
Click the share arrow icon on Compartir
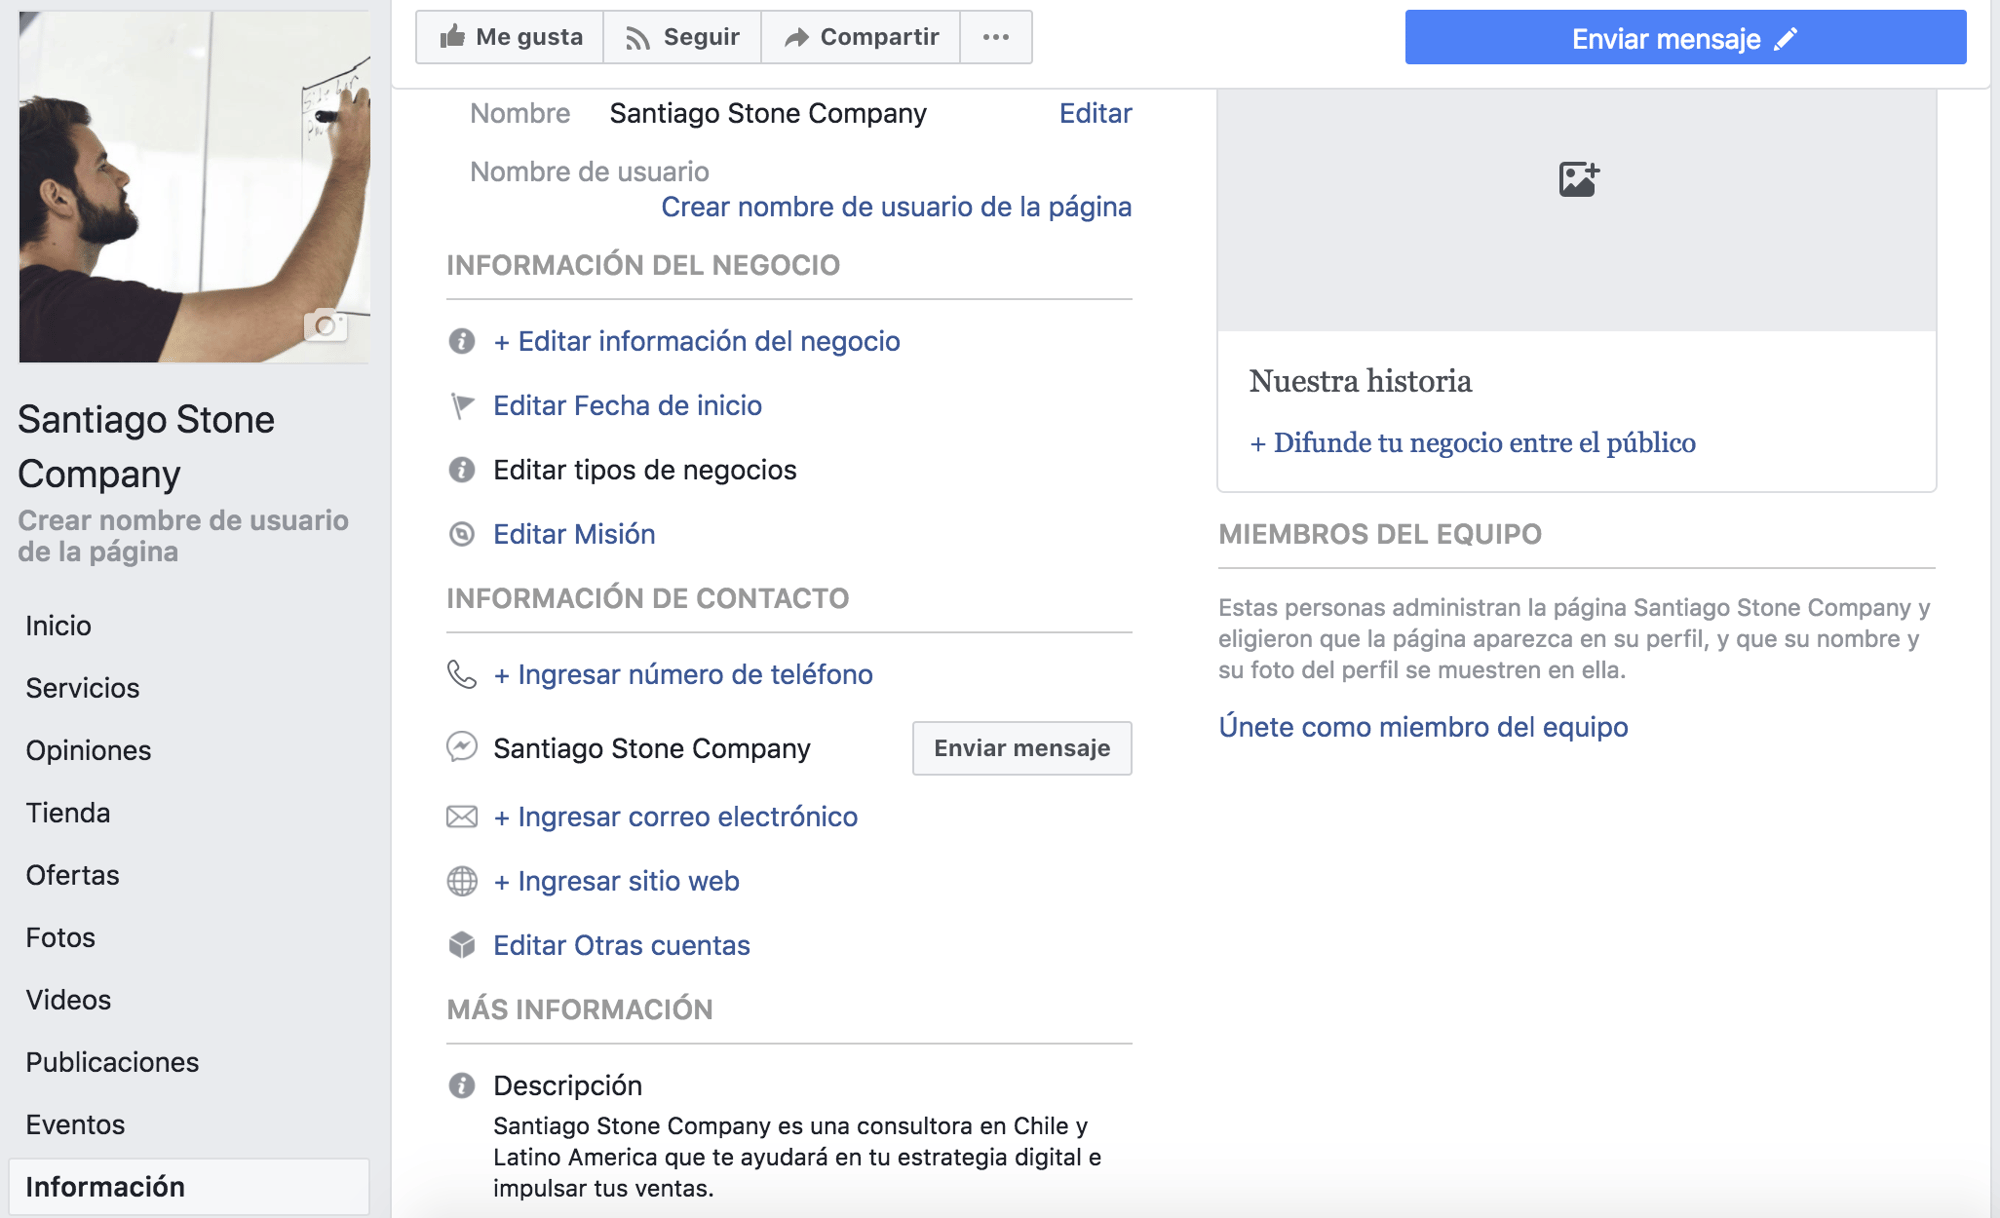pos(796,38)
